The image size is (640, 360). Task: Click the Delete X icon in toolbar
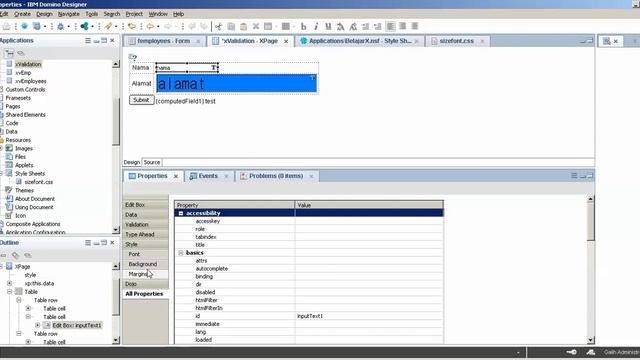(256, 27)
